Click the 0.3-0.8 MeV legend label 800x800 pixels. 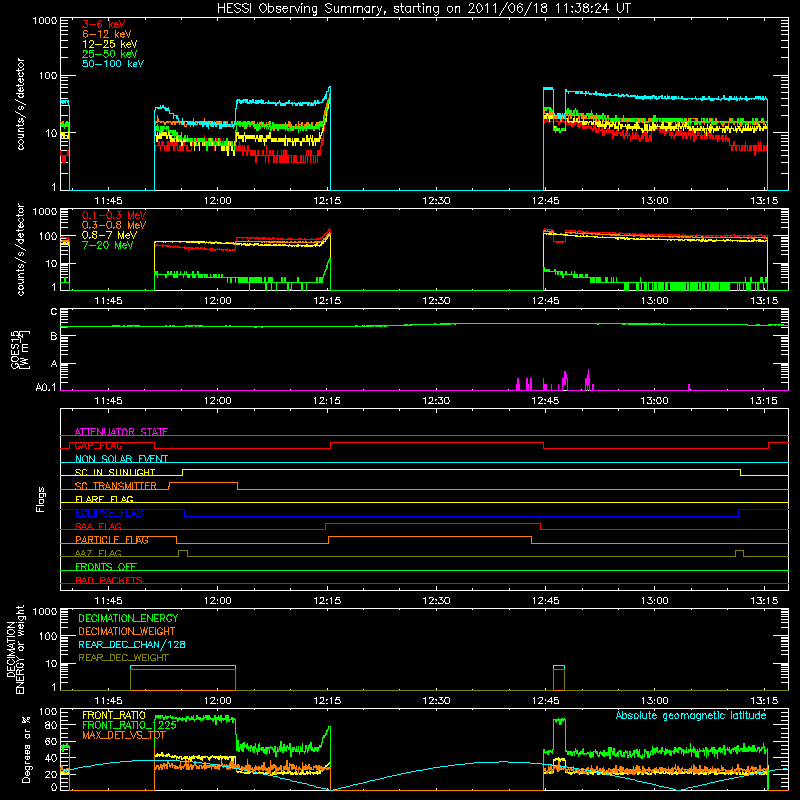pos(114,225)
